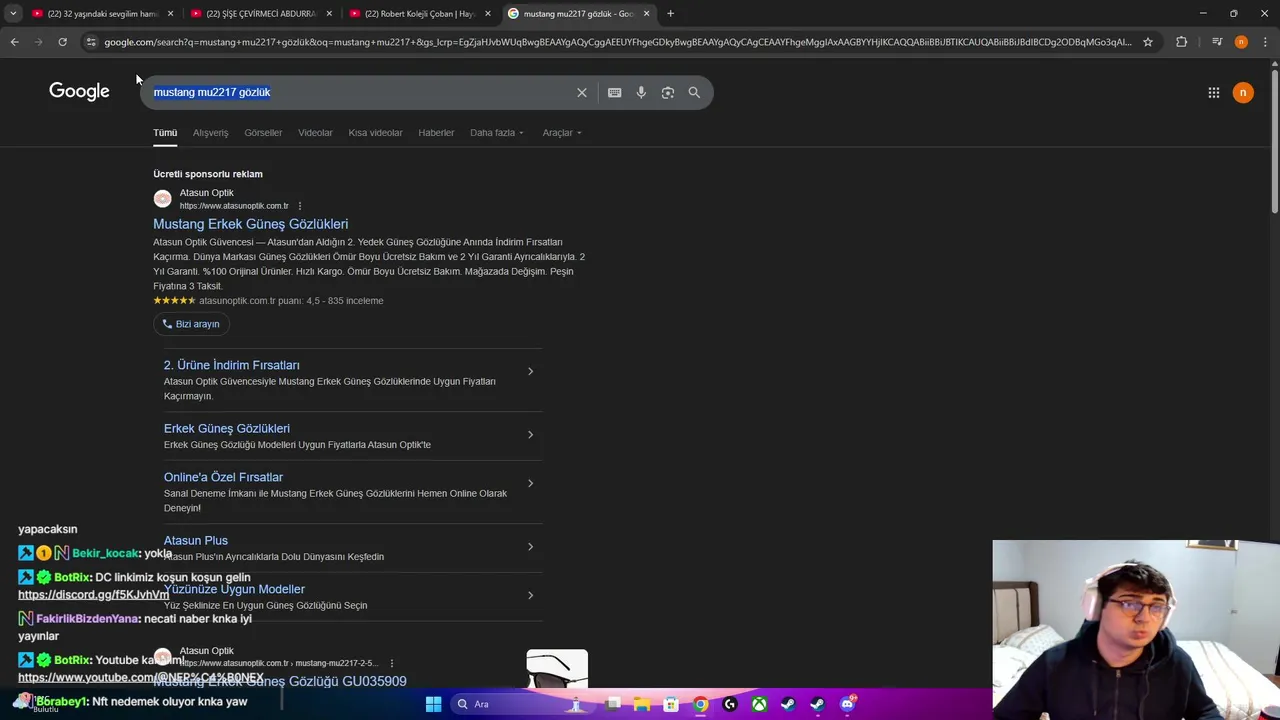The height and width of the screenshot is (720, 1280).
Task: Switch to the Haberler tab
Action: point(436,133)
